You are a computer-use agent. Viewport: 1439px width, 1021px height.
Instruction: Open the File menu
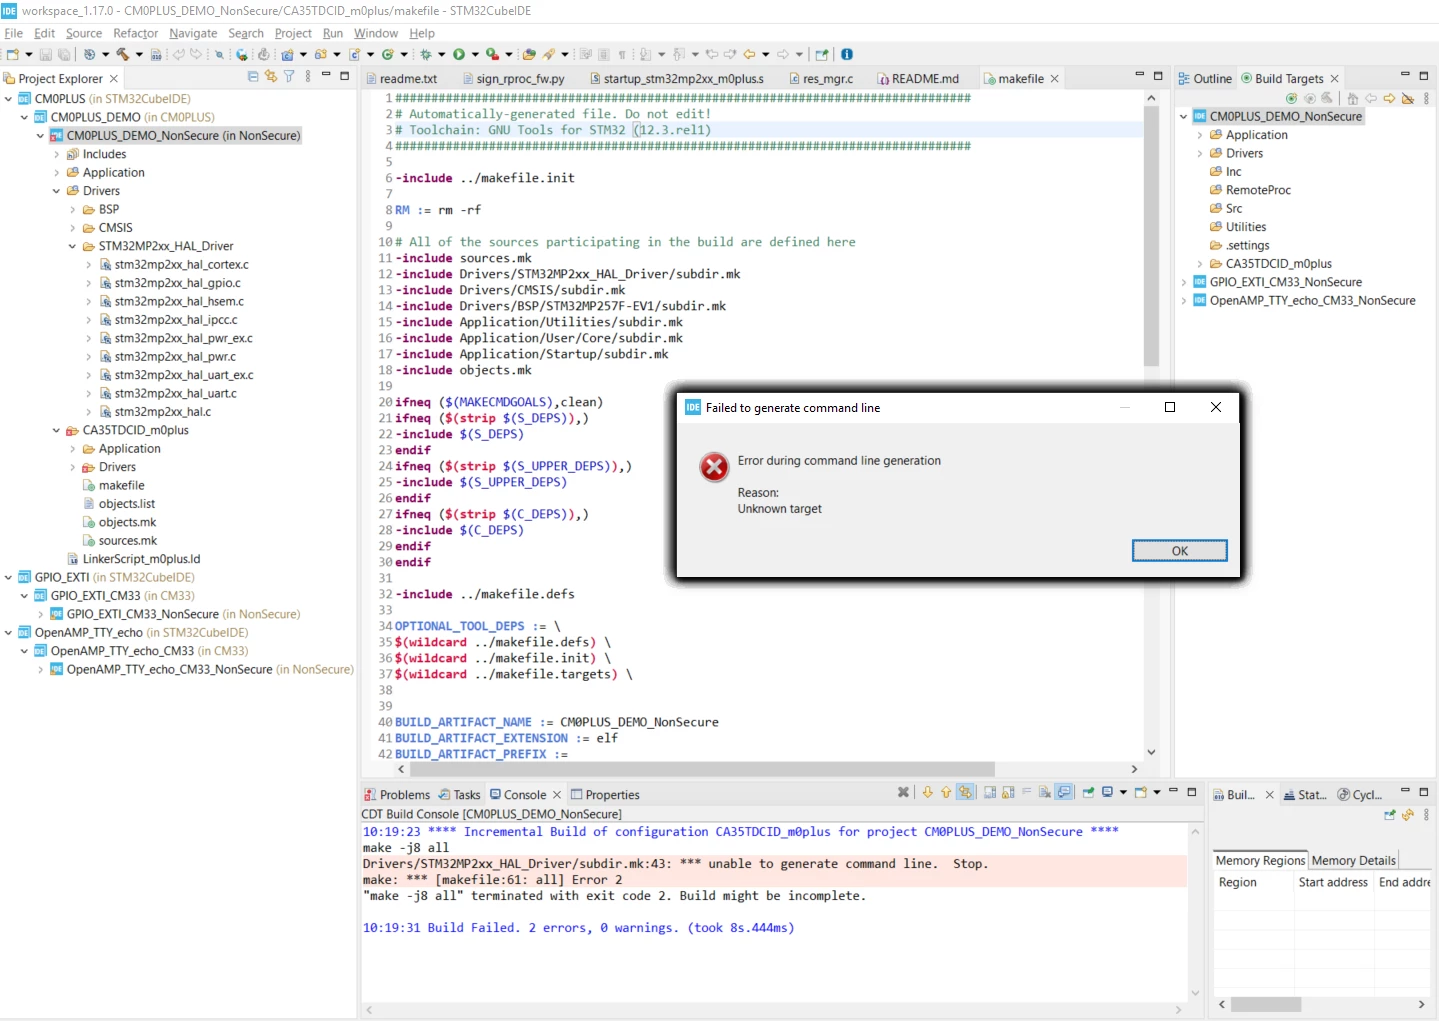coord(14,33)
